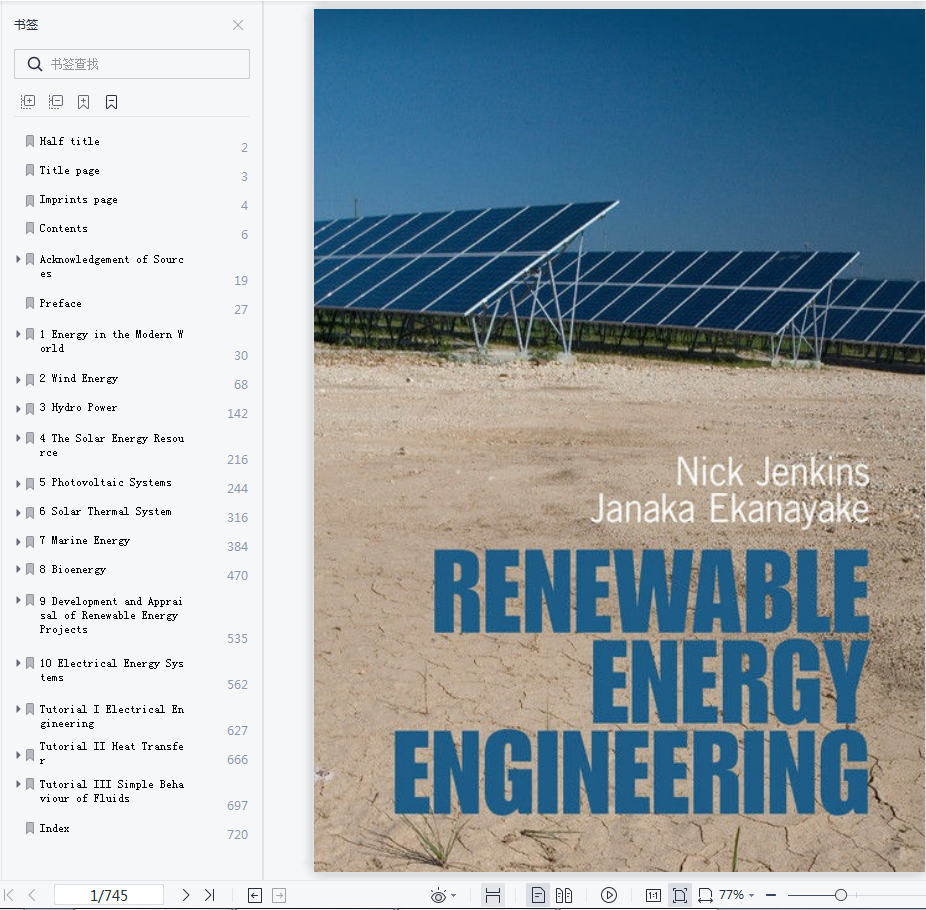Screen dimensions: 926x910
Task: Expand 1 Energy in the Modern World
Action: click(18, 334)
